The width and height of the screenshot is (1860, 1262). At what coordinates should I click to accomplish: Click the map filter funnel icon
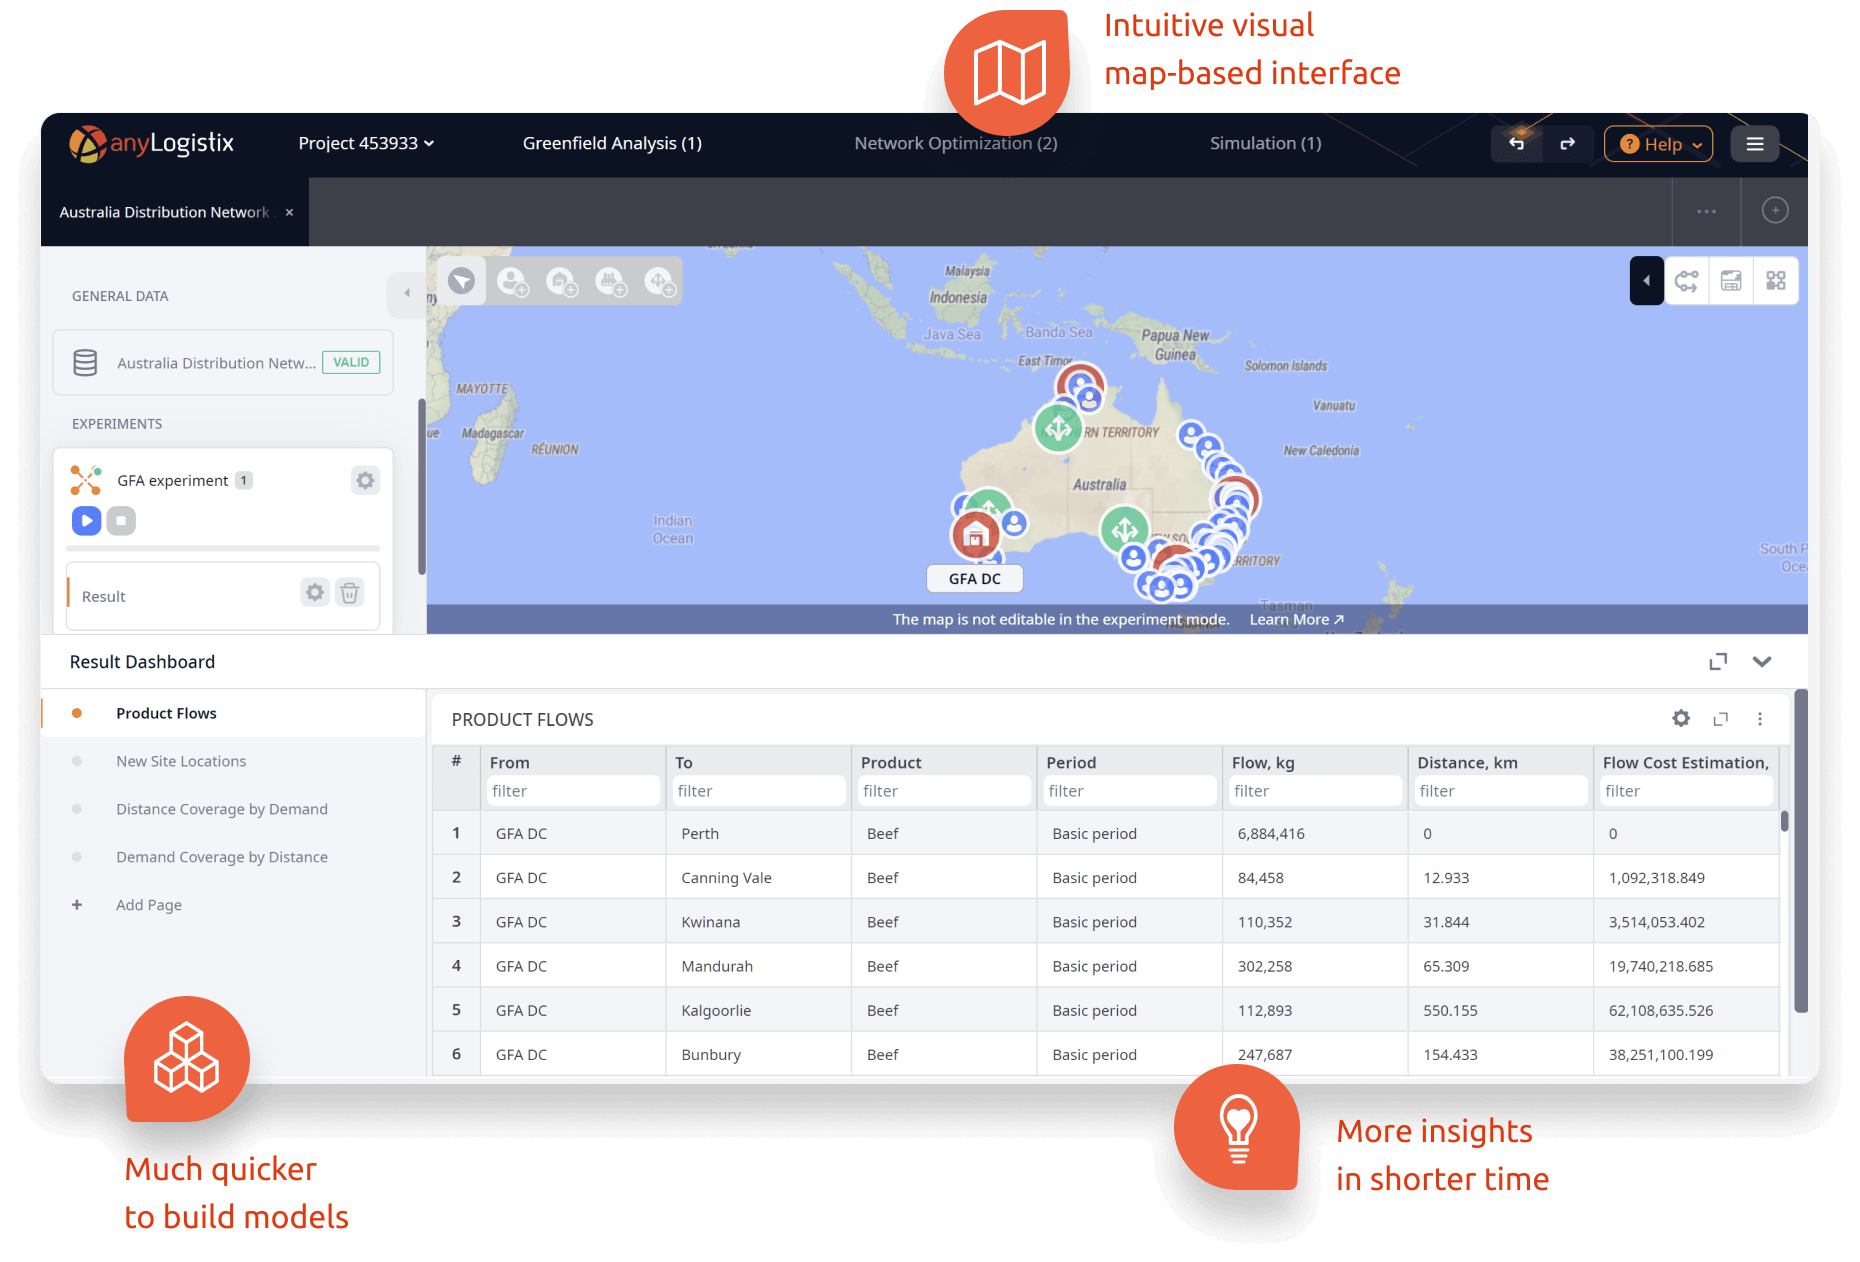[x=461, y=281]
